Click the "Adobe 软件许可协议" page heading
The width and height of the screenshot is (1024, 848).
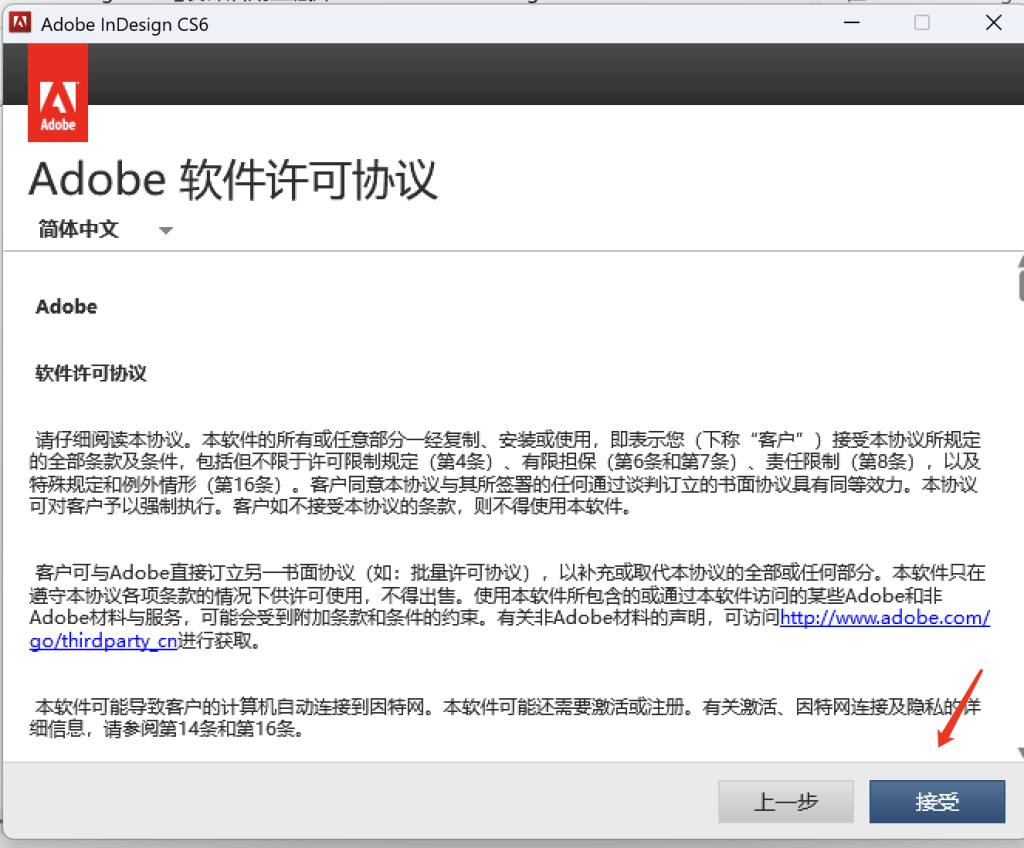click(x=233, y=180)
